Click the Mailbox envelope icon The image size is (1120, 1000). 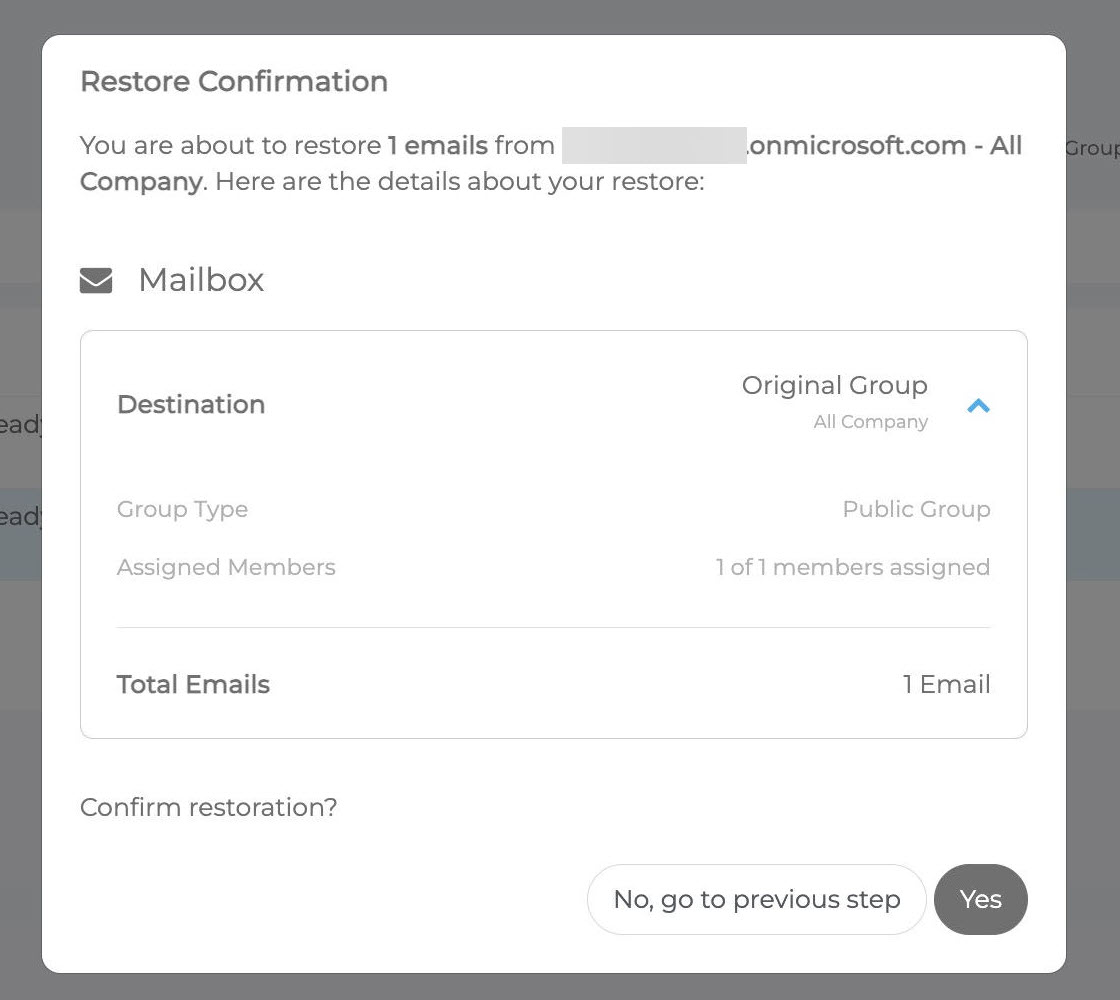pyautogui.click(x=96, y=280)
